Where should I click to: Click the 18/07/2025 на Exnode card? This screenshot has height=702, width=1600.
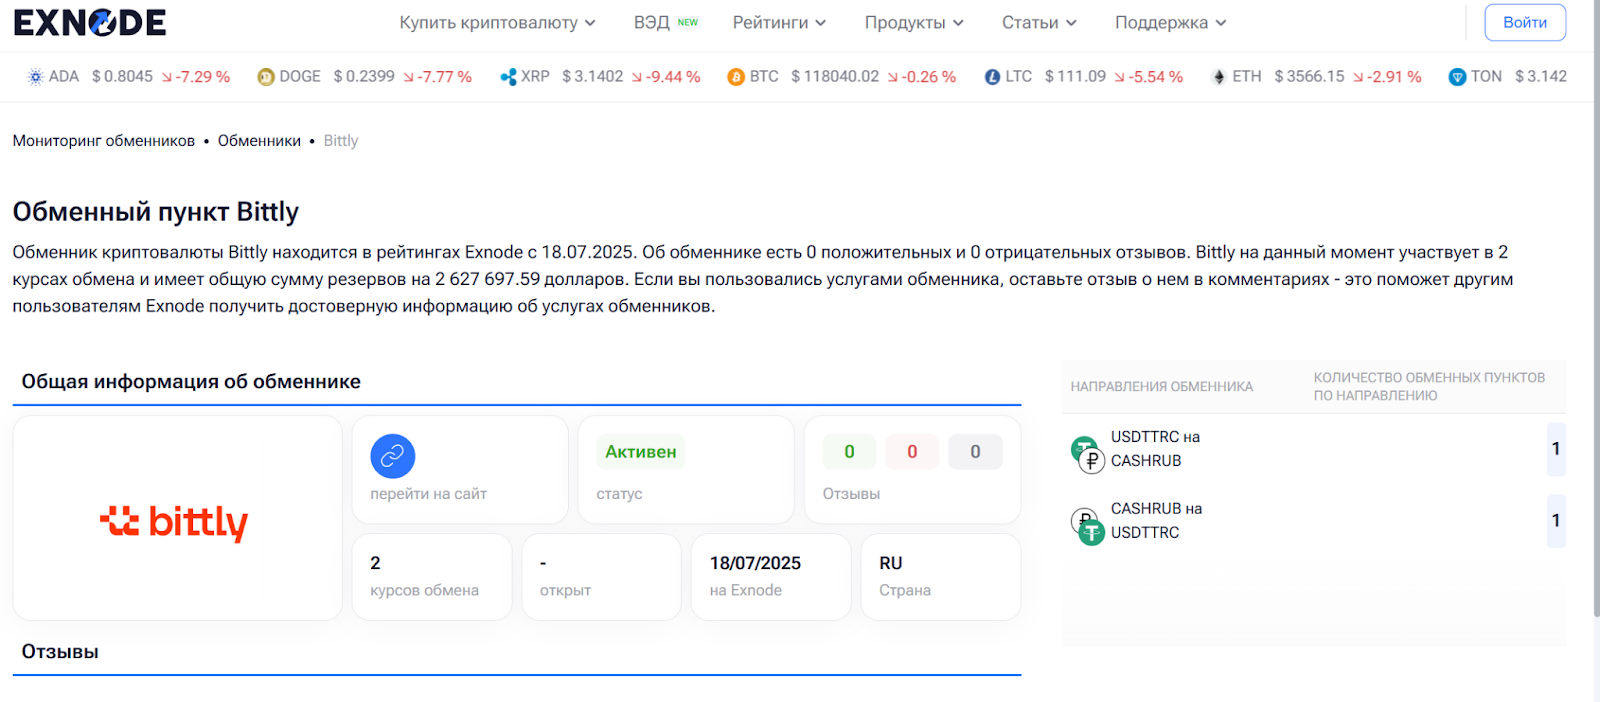pyautogui.click(x=771, y=576)
